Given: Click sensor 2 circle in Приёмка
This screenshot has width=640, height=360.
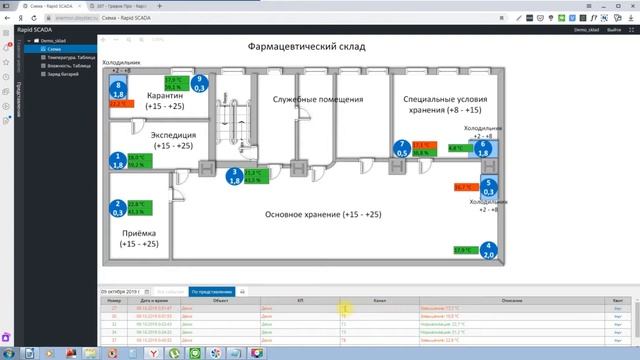Looking at the screenshot, I should 118,208.
